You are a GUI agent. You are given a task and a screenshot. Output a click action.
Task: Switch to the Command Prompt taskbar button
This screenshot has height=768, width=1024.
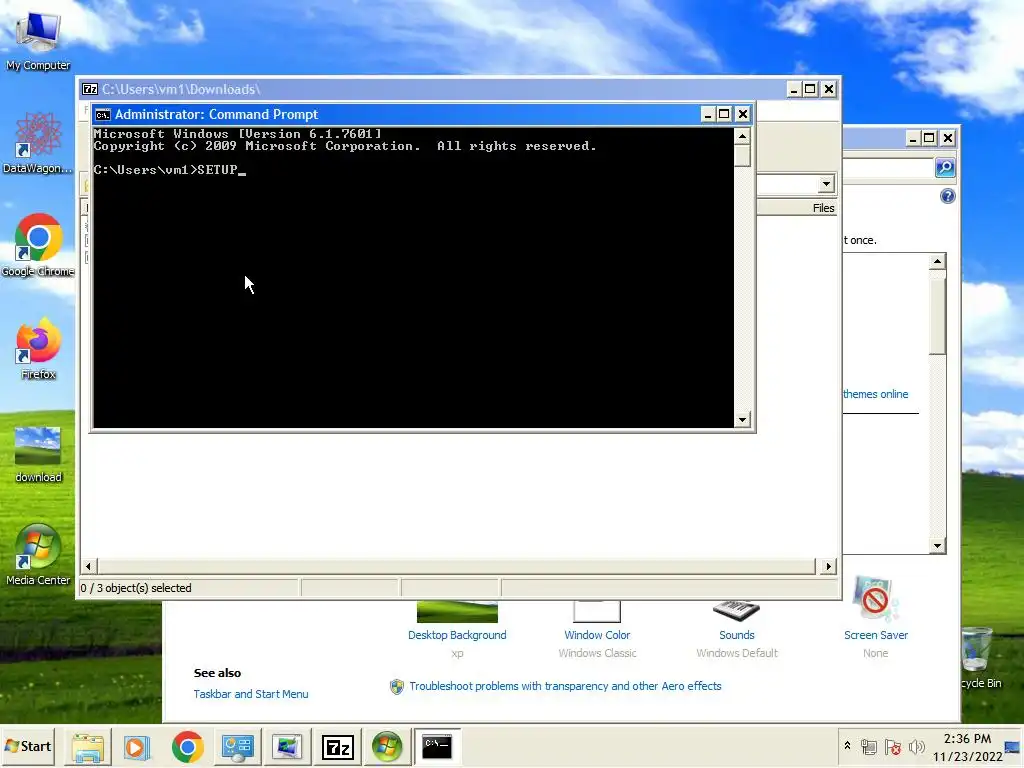(437, 746)
